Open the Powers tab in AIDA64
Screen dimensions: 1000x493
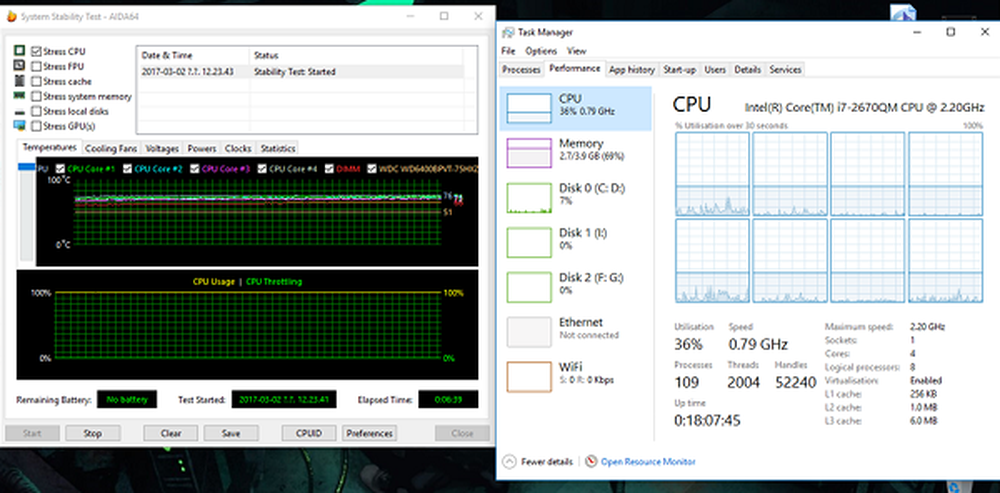(x=202, y=148)
